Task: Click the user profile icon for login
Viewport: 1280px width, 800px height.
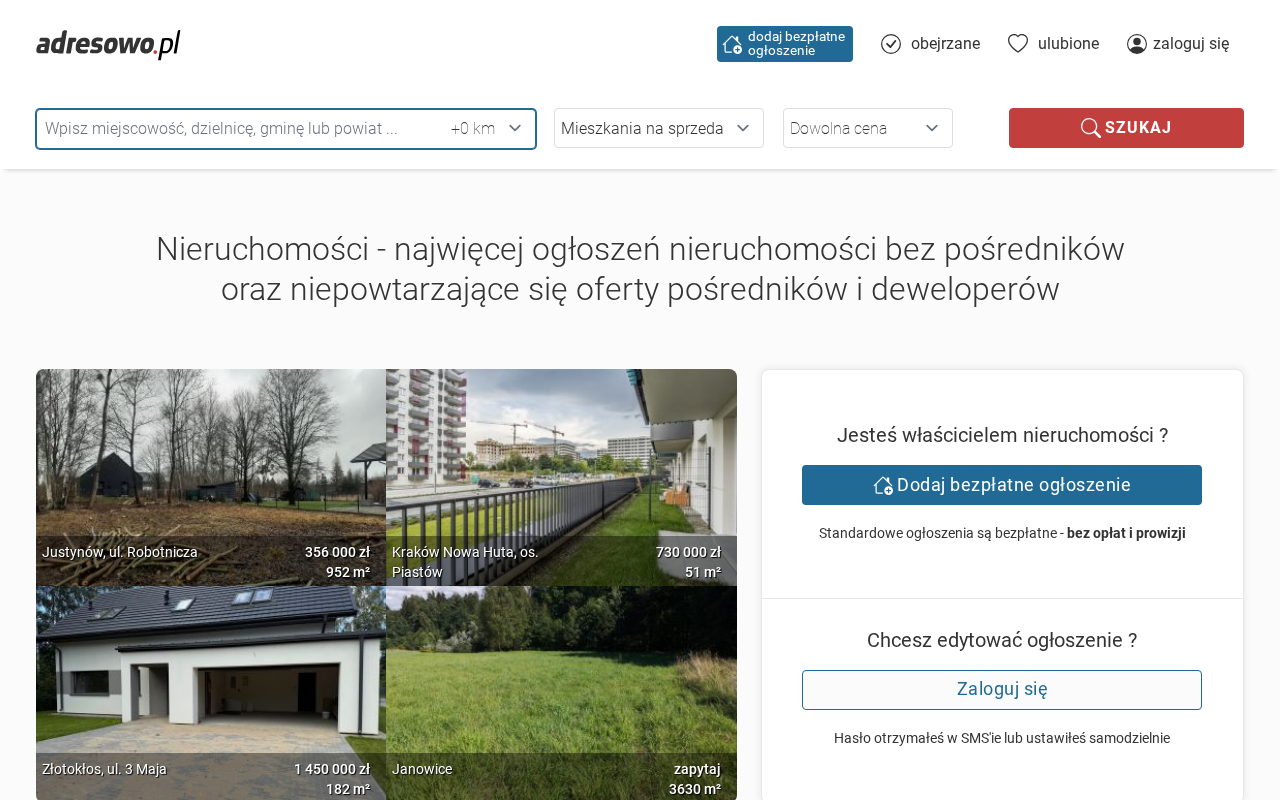Action: [x=1137, y=44]
